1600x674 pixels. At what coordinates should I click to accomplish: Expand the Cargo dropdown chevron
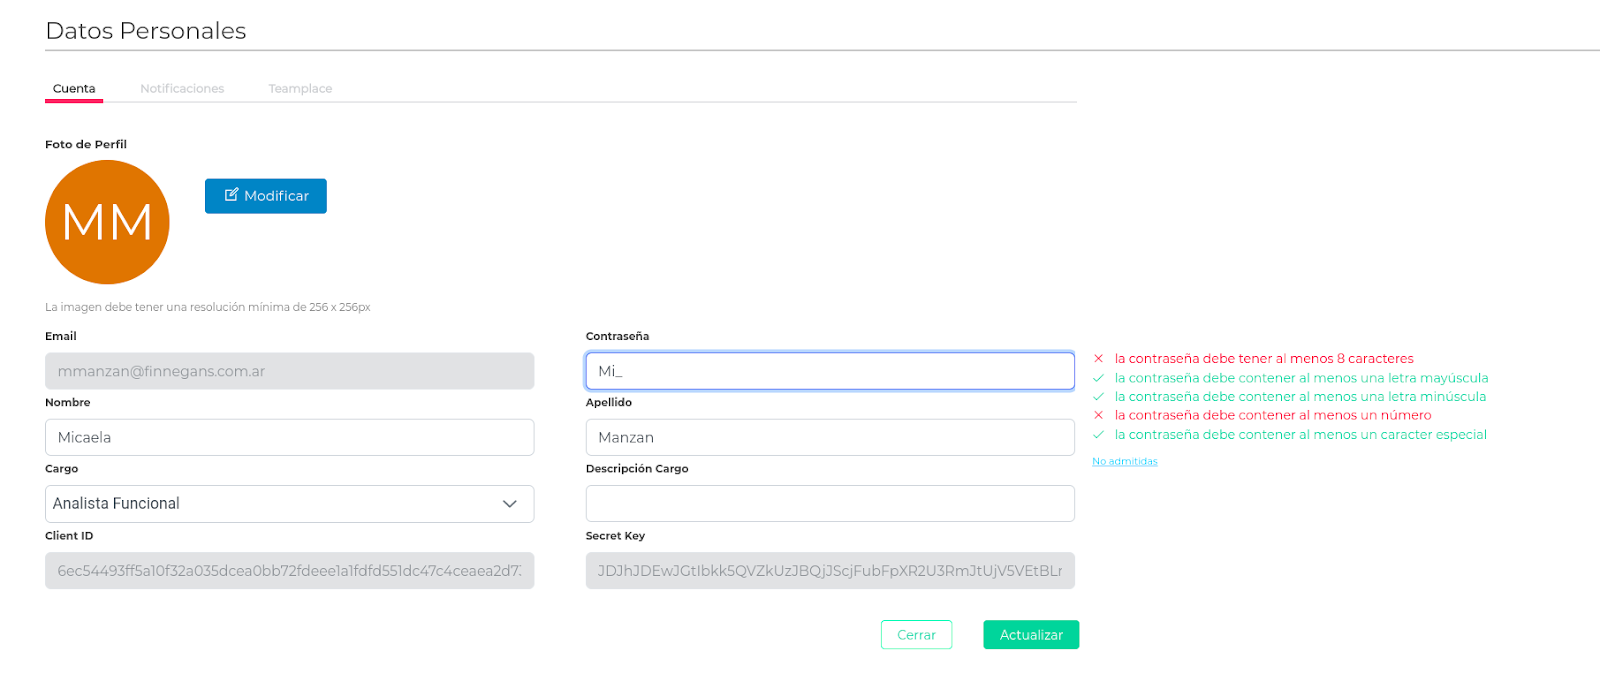click(x=510, y=504)
